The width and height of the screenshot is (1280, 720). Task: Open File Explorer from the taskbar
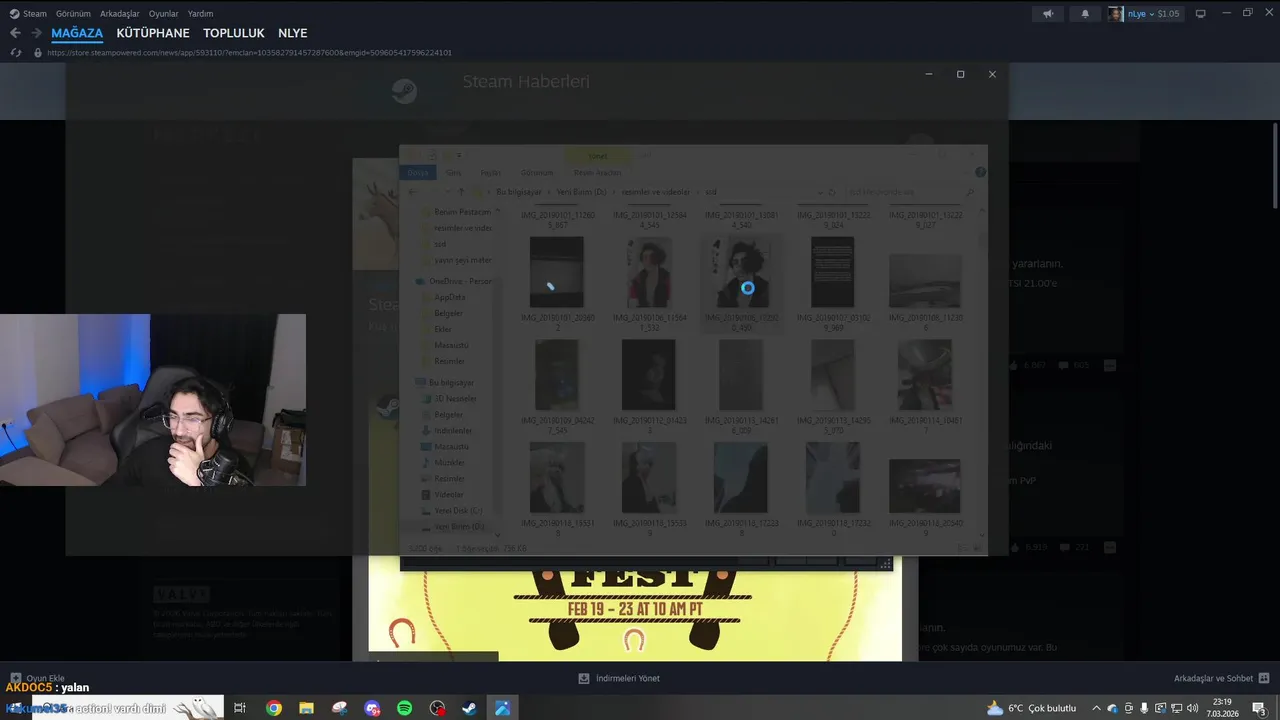[306, 708]
